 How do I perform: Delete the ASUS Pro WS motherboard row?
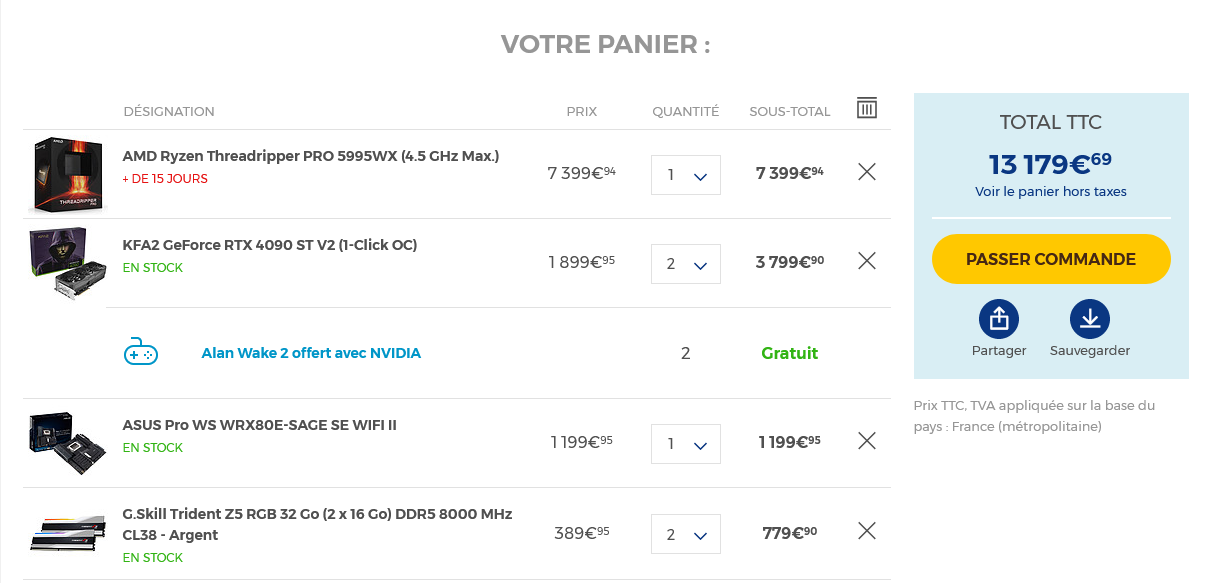point(867,441)
